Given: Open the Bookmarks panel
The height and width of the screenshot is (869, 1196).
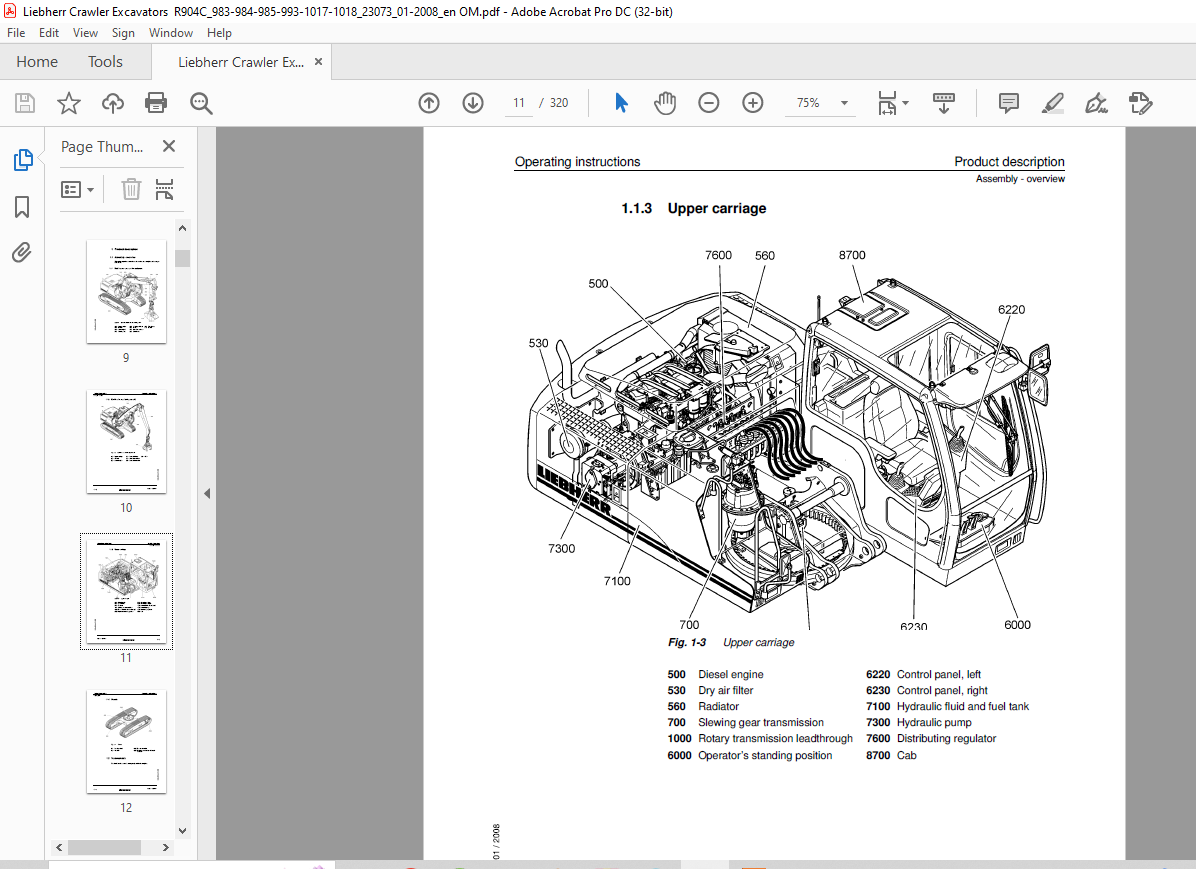Looking at the screenshot, I should tap(22, 207).
